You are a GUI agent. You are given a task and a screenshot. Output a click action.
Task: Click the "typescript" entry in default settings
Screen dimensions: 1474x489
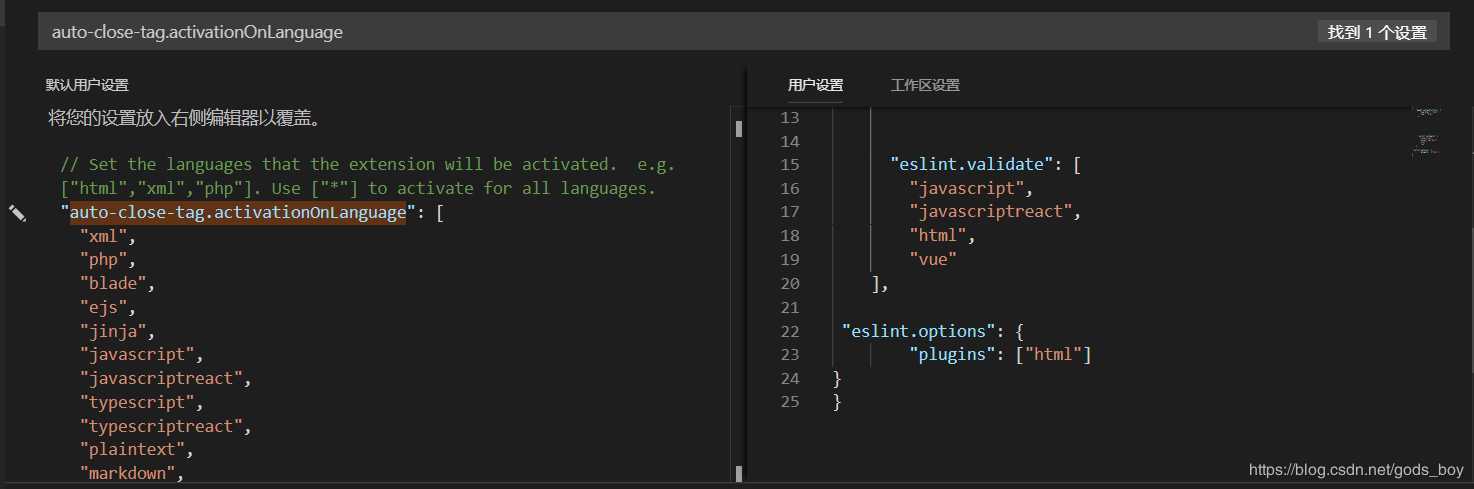pyautogui.click(x=137, y=402)
